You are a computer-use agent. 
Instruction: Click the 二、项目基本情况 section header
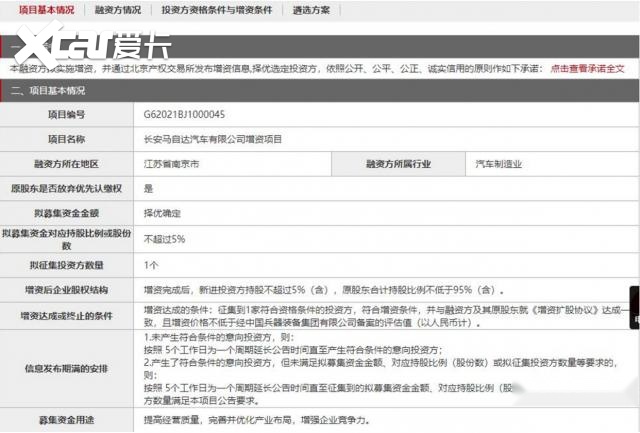point(320,91)
